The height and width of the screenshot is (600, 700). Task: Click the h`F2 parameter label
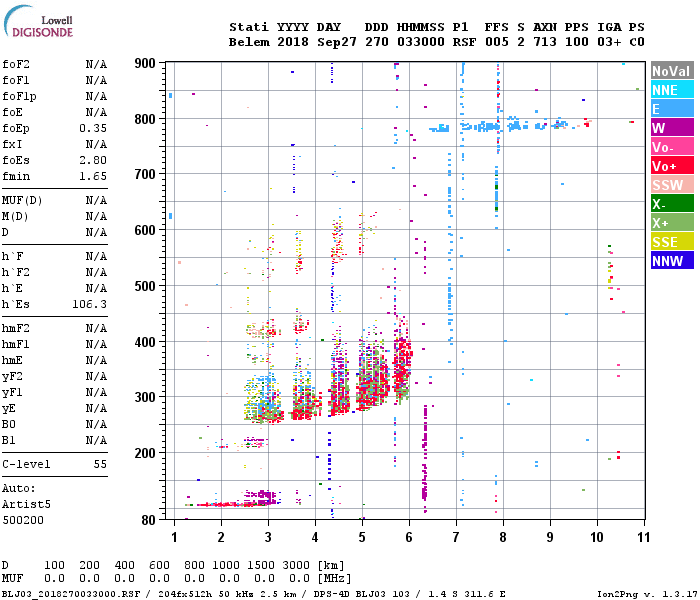(x=16, y=272)
